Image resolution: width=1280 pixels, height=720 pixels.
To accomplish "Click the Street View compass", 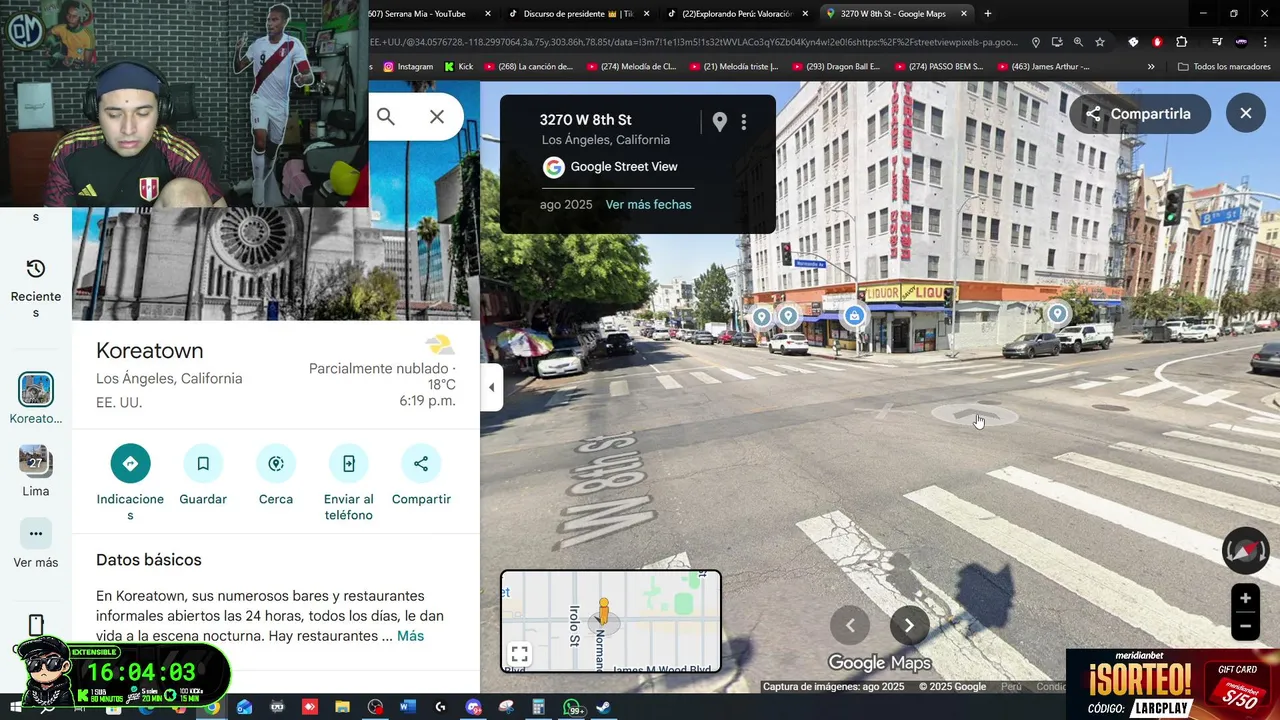I will pyautogui.click(x=1246, y=551).
